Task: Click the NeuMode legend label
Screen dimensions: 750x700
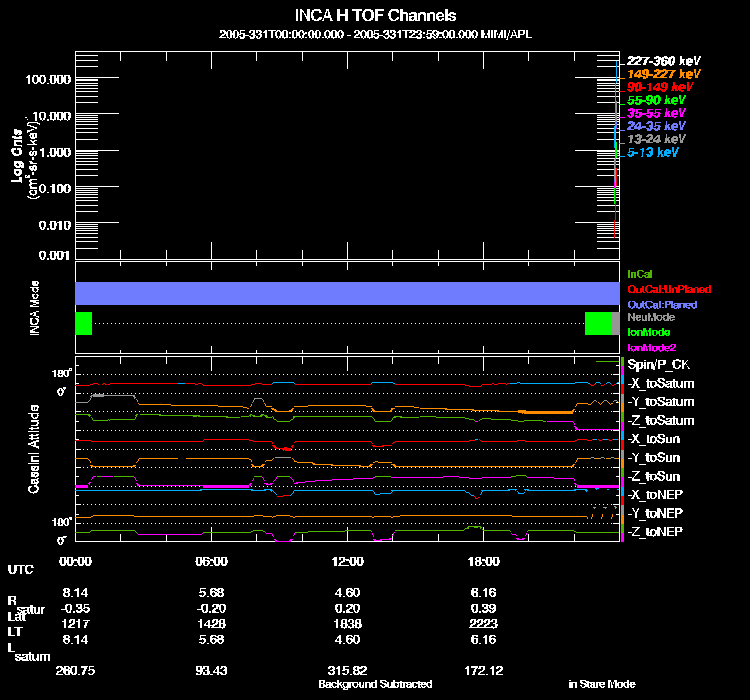Action: pos(651,317)
